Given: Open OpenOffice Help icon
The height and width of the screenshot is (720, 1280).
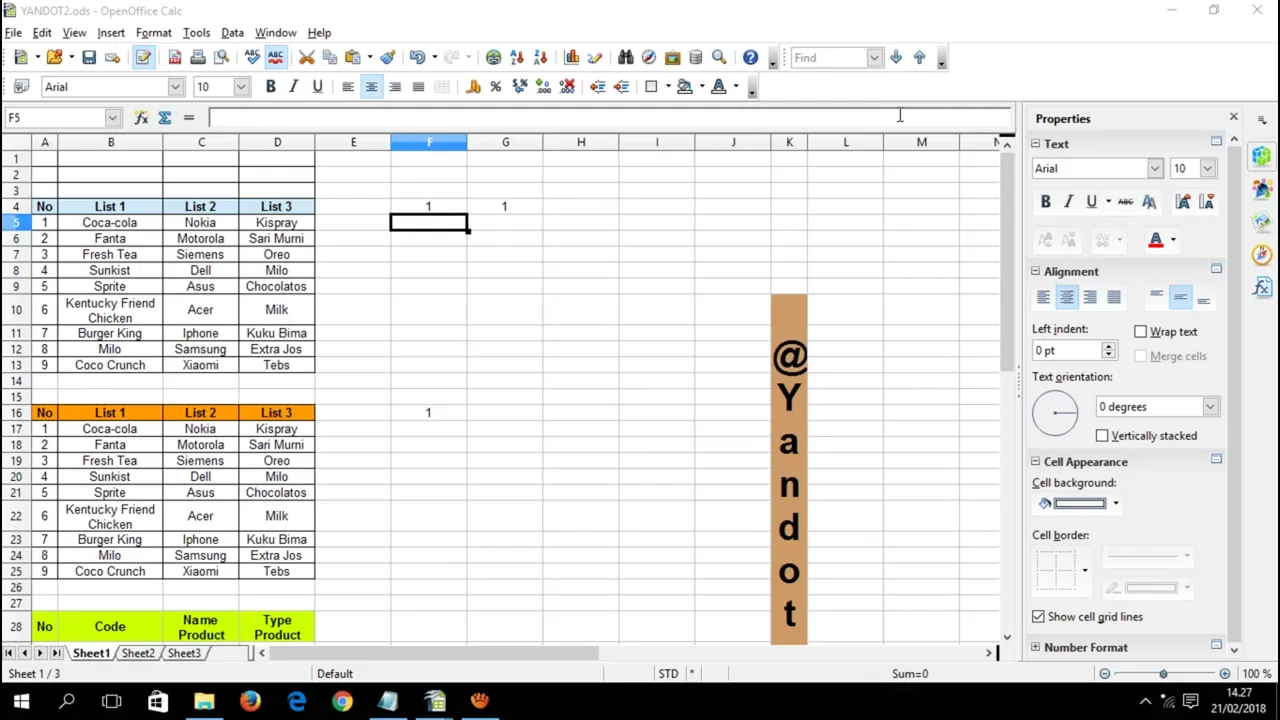Looking at the screenshot, I should [750, 58].
